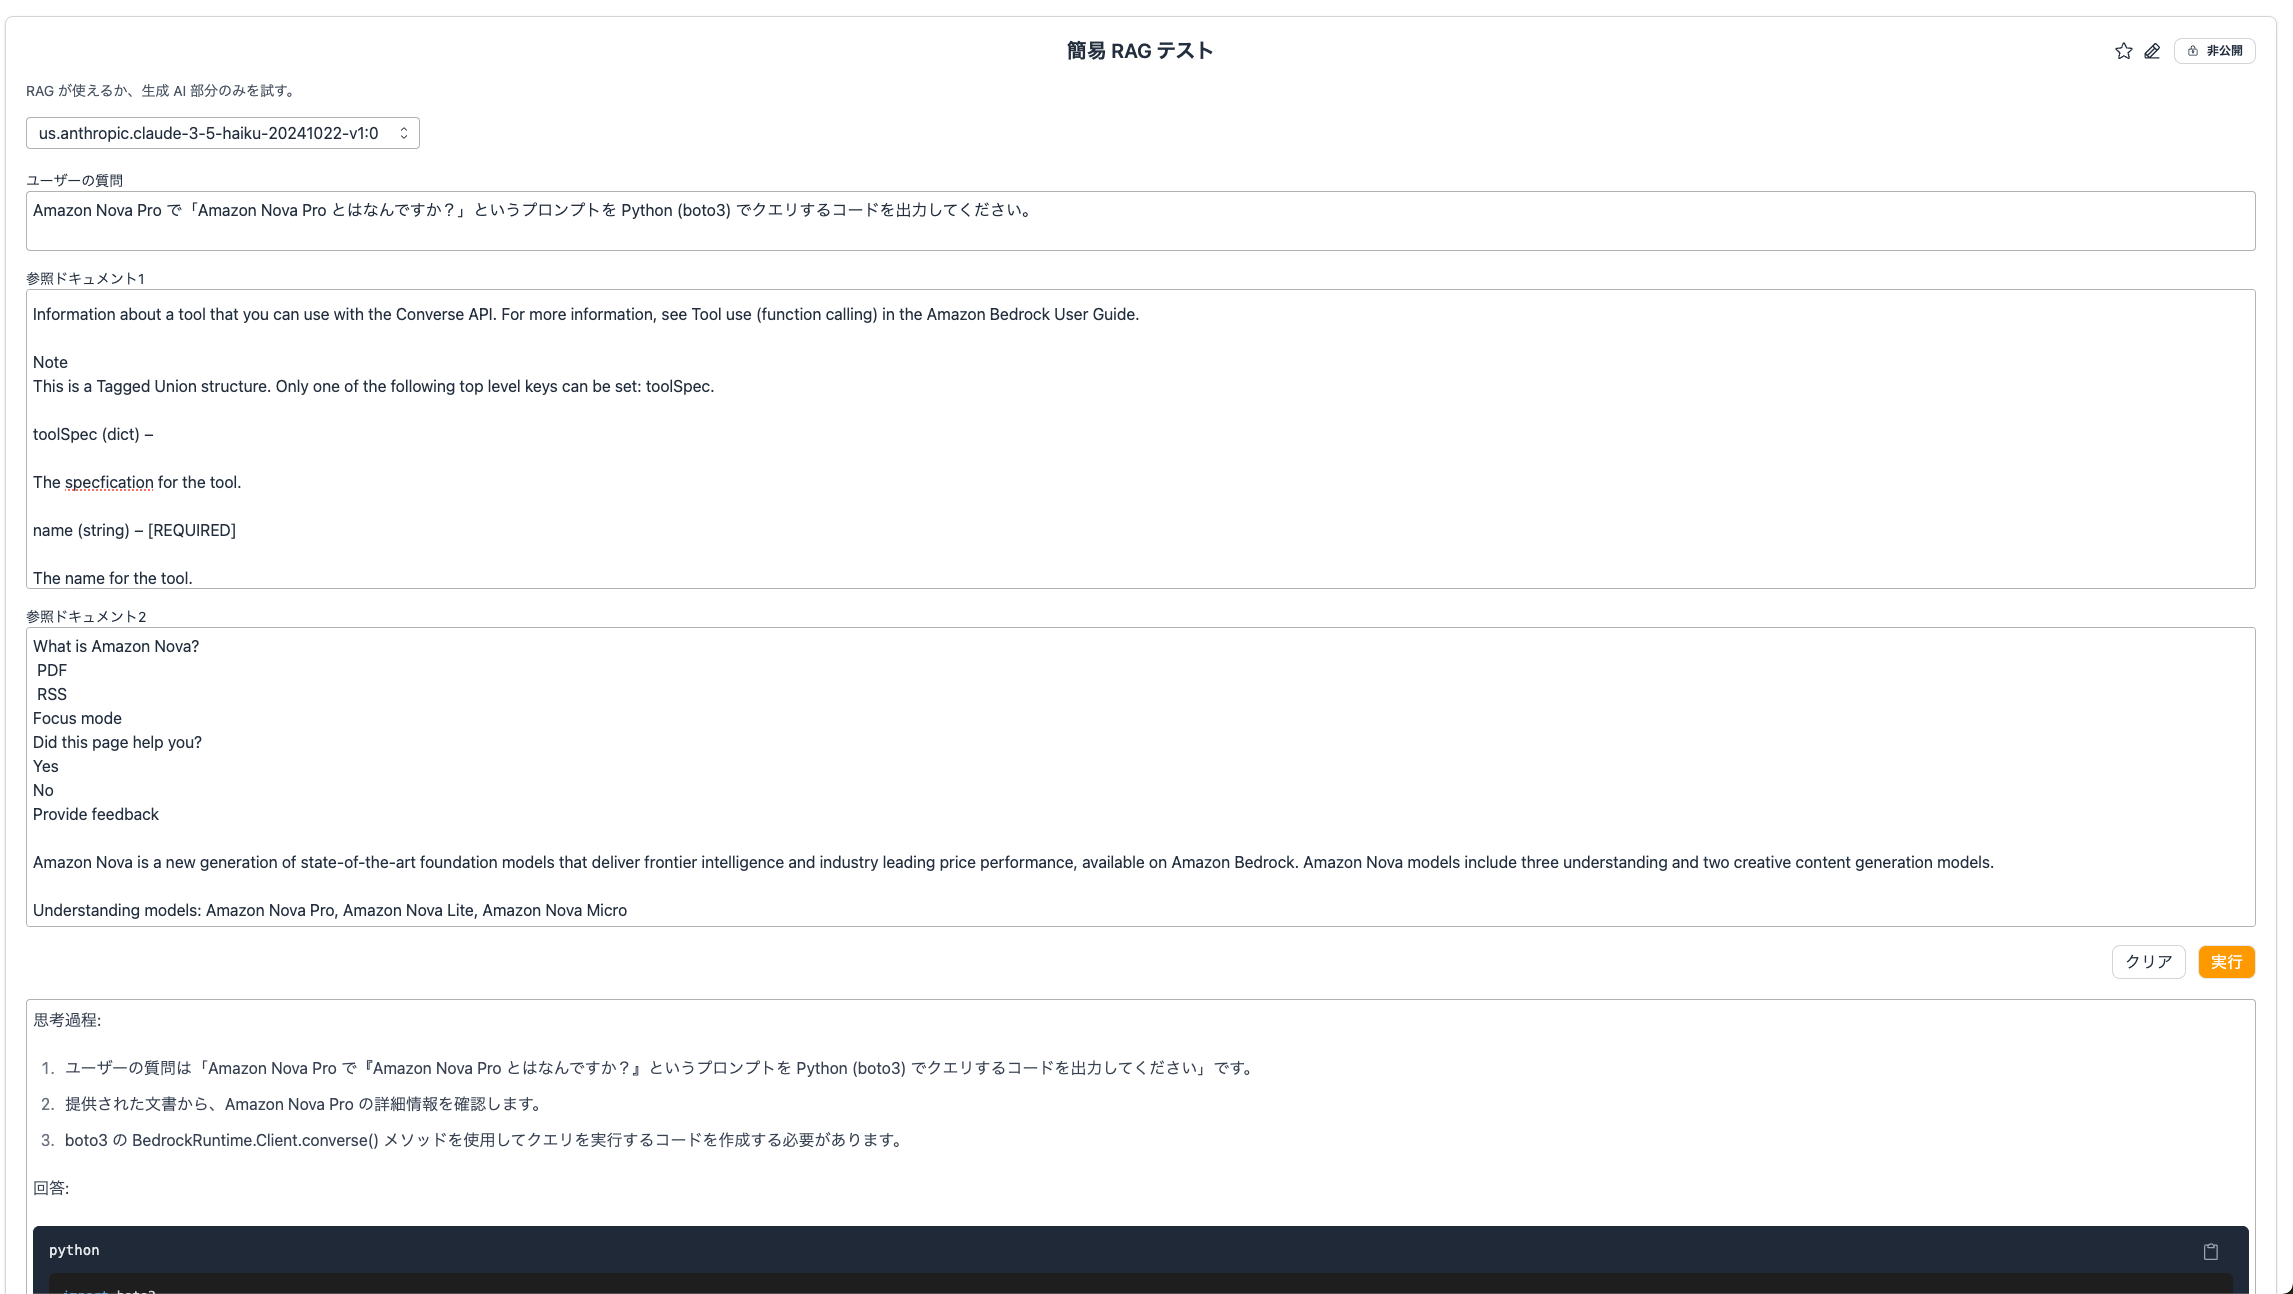Click the 'Provide feedback' line
Screen dimensions: 2293x1294
(x=96, y=814)
